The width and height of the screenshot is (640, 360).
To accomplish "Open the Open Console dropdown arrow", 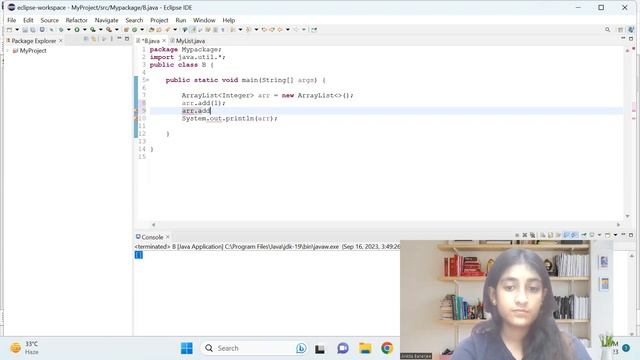I will (615, 235).
